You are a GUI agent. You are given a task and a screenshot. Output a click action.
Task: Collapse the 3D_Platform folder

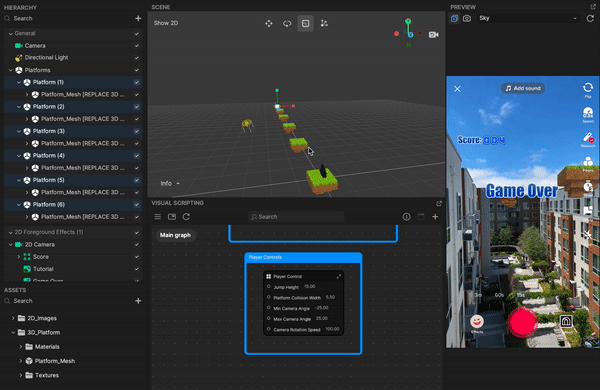(x=13, y=332)
